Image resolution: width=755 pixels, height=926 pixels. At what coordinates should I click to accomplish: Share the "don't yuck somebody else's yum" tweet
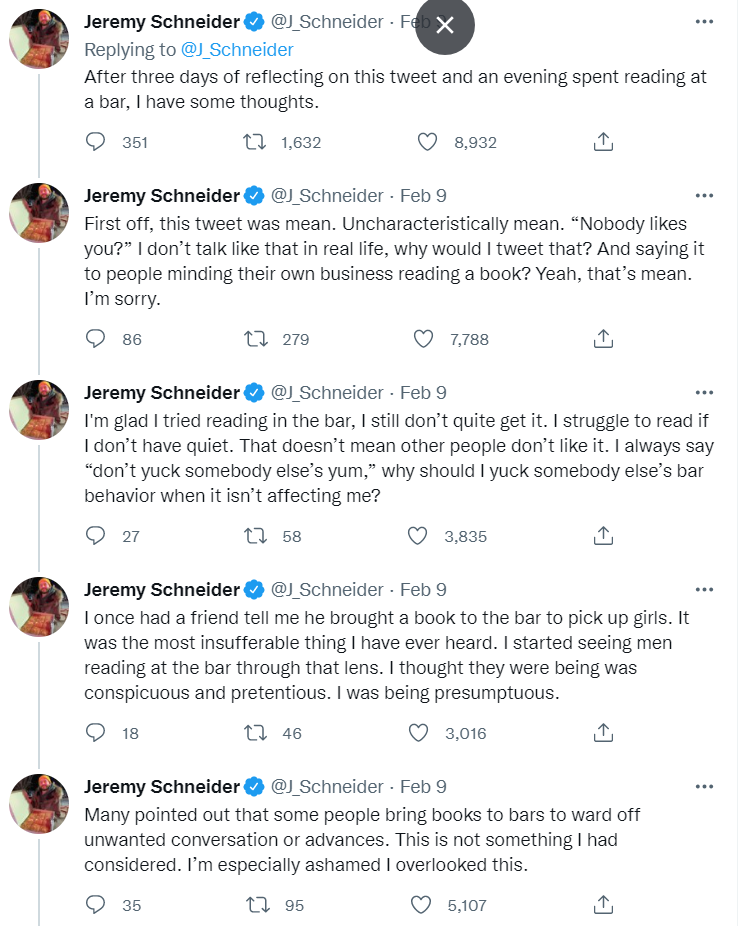[603, 536]
